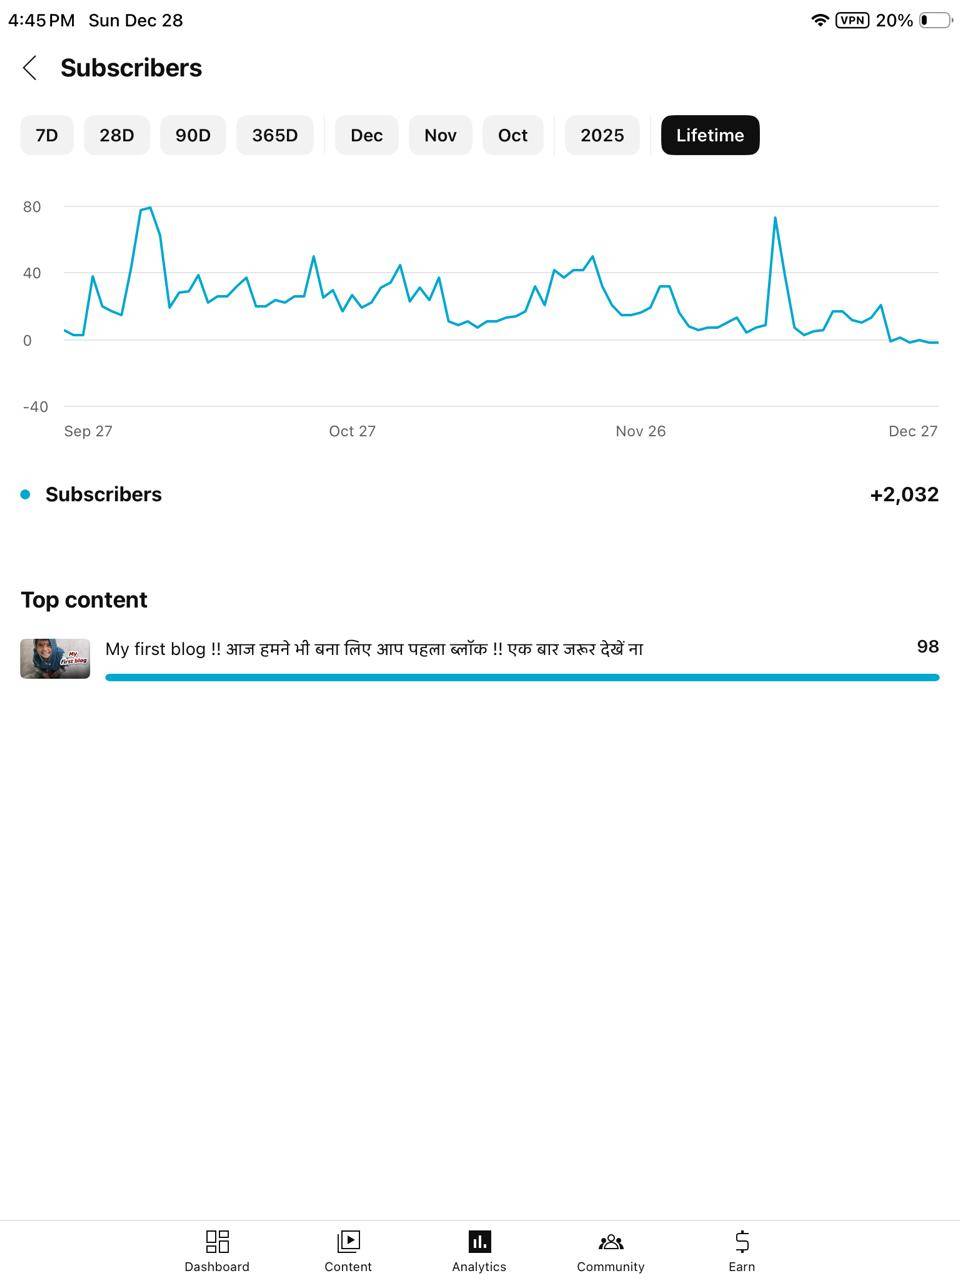This screenshot has height=1280, width=960.
Task: Open the My first blog title link
Action: (374, 649)
